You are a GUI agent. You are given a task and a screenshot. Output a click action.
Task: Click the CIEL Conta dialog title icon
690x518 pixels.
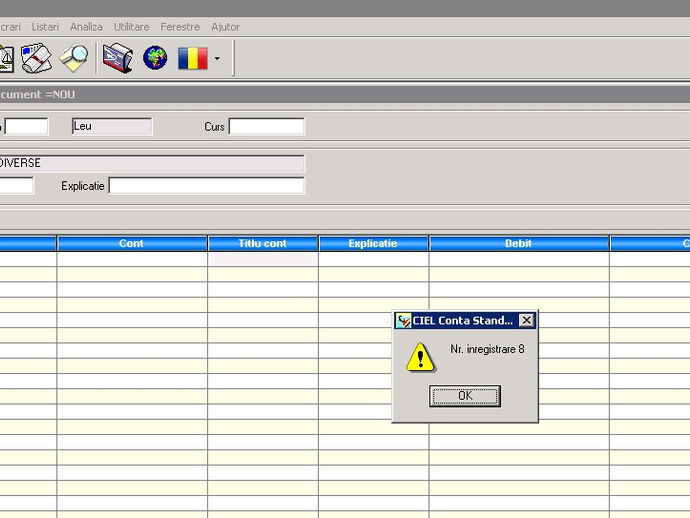click(403, 320)
